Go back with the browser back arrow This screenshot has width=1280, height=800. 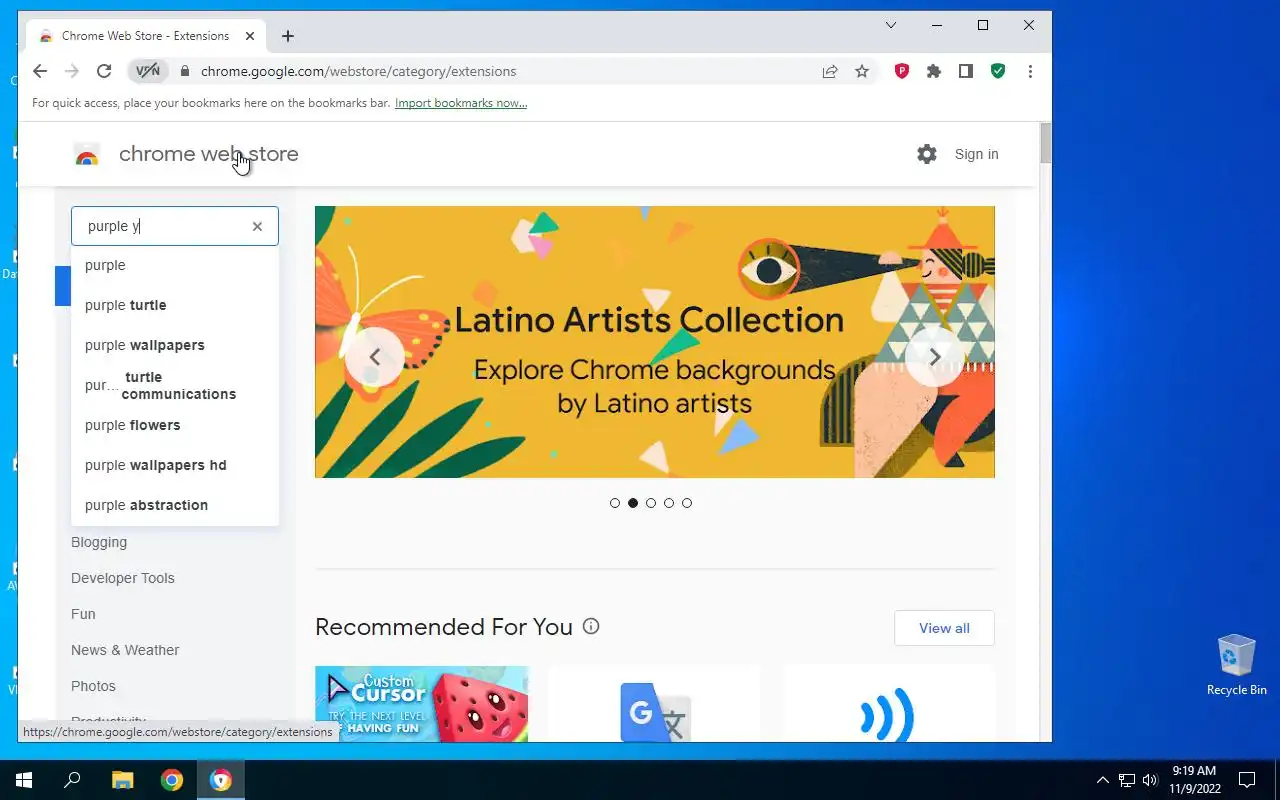pyautogui.click(x=40, y=71)
